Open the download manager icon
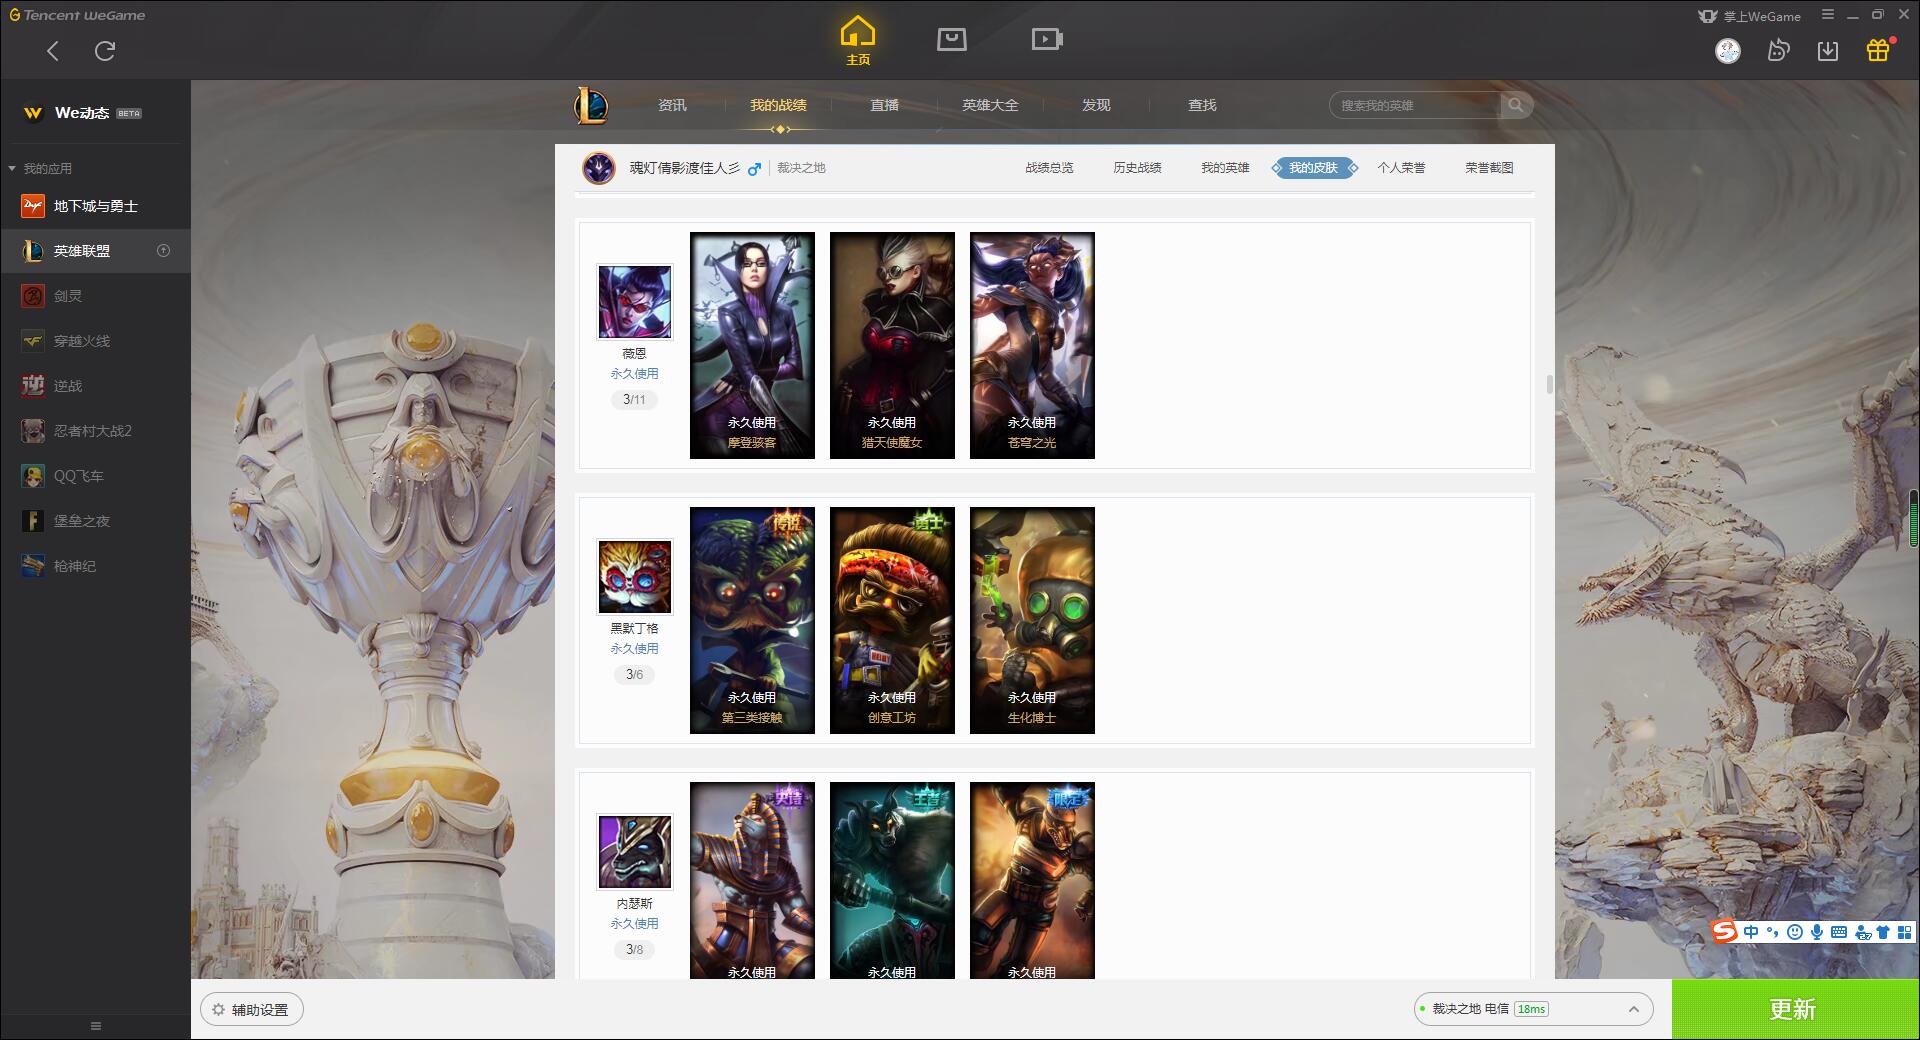Viewport: 1920px width, 1040px height. coord(1828,51)
